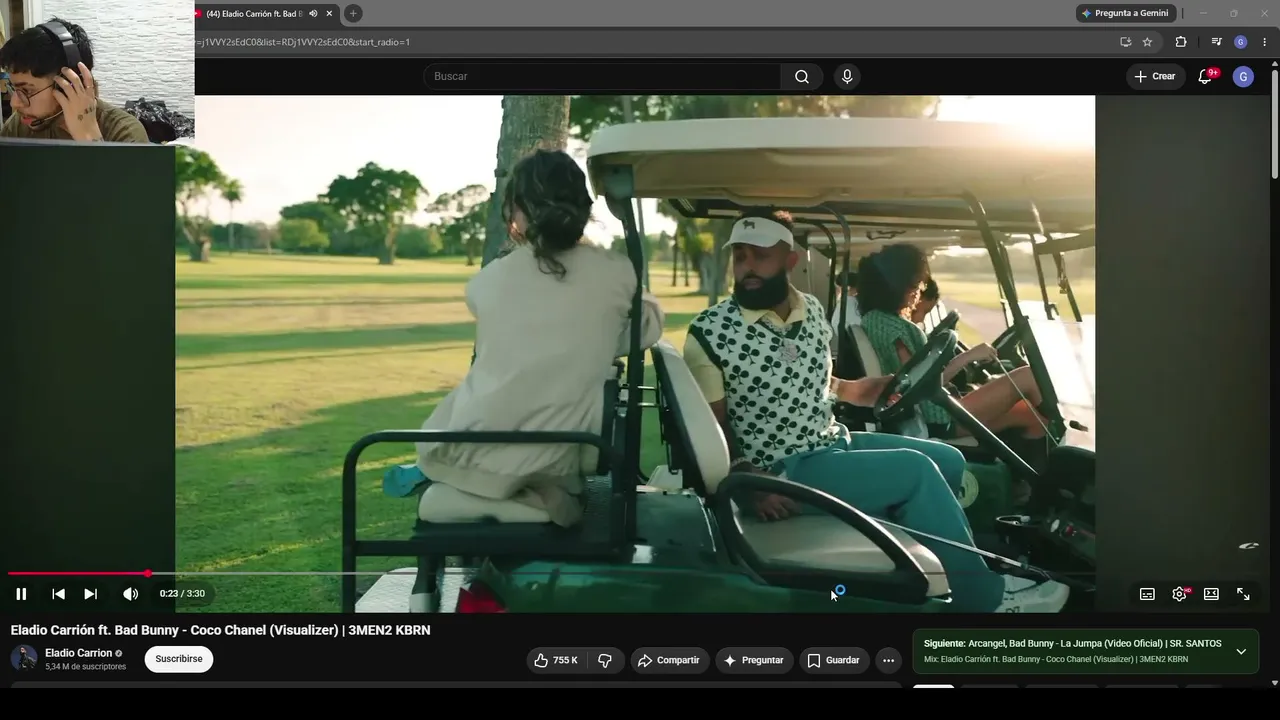Pause the video playback
This screenshot has width=1280, height=720.
[x=21, y=594]
